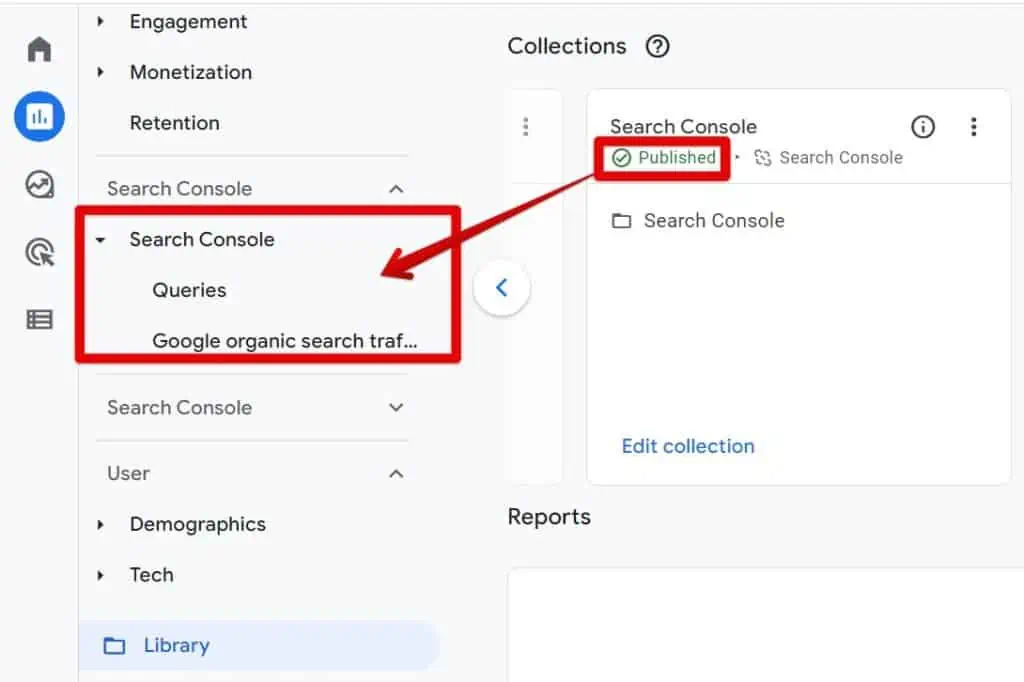The height and width of the screenshot is (682, 1024).
Task: Collapse the report navigation with the blue chevron
Action: coord(502,287)
